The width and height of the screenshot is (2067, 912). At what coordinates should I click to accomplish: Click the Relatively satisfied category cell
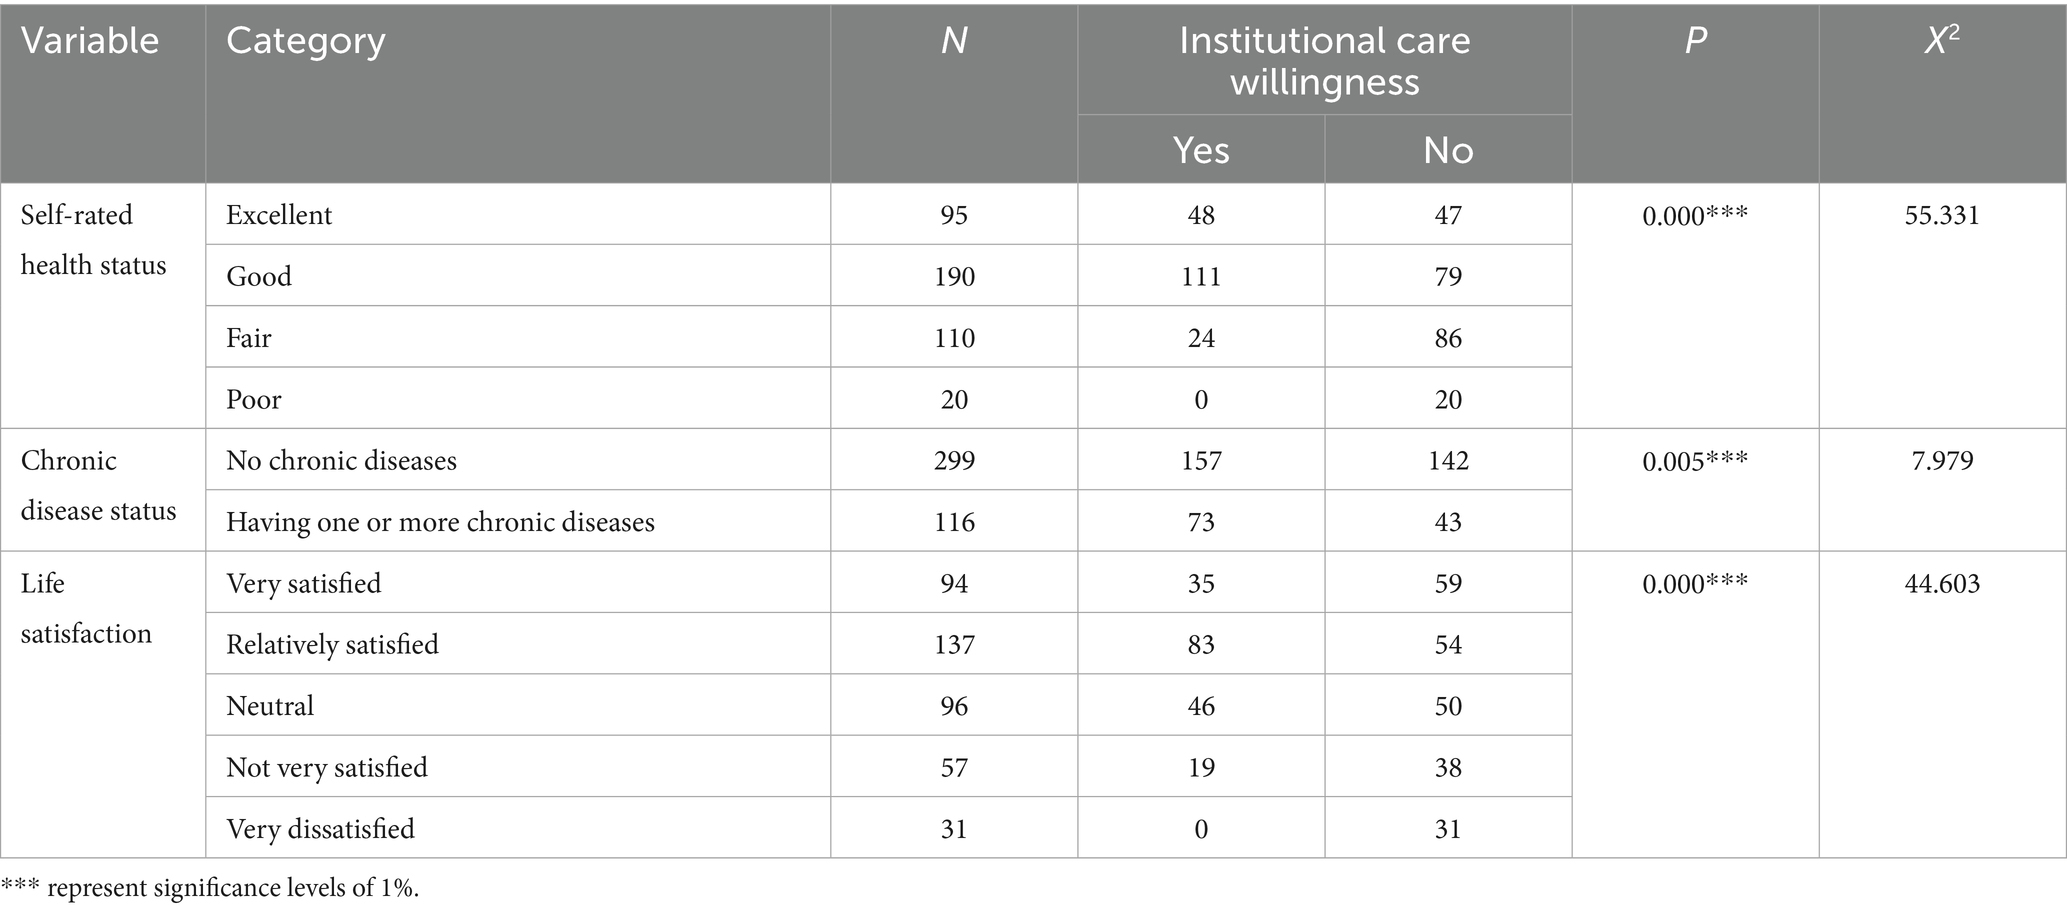[x=332, y=644]
